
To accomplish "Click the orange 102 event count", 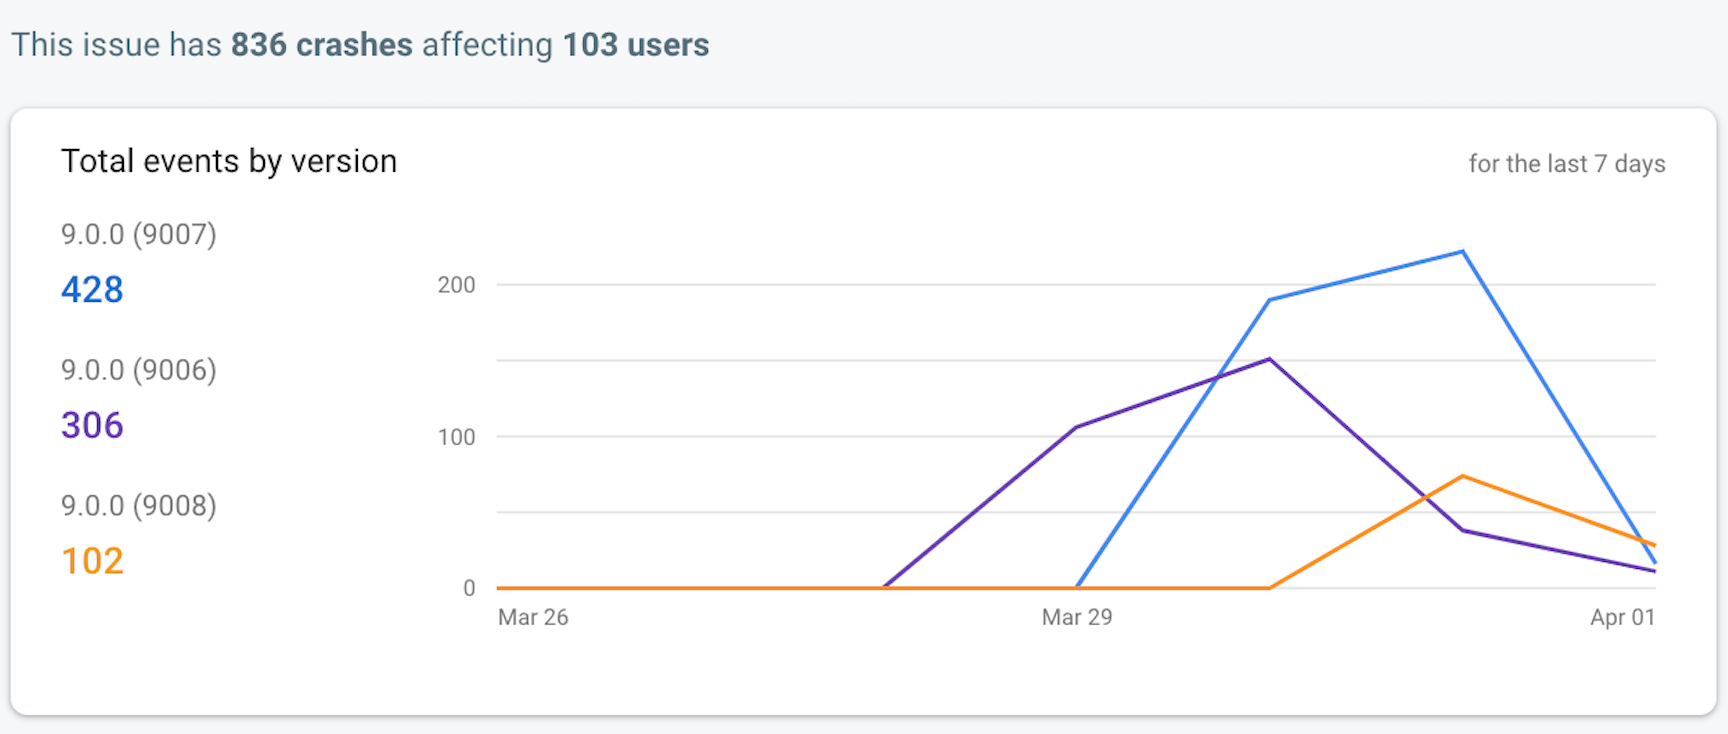I will pyautogui.click(x=92, y=561).
